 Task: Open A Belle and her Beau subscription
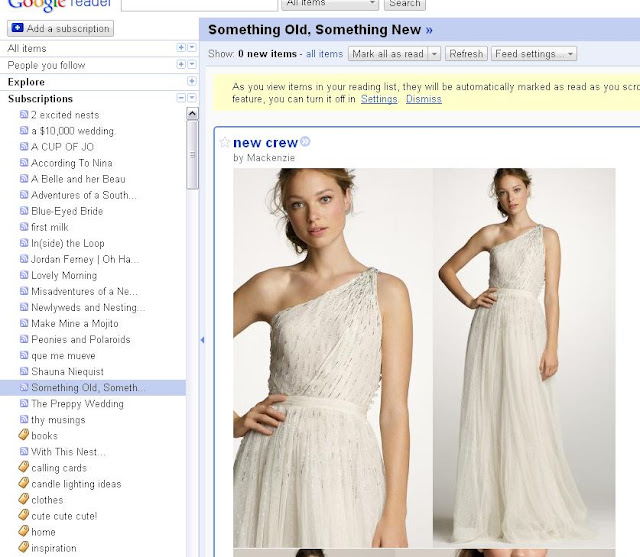coord(78,179)
